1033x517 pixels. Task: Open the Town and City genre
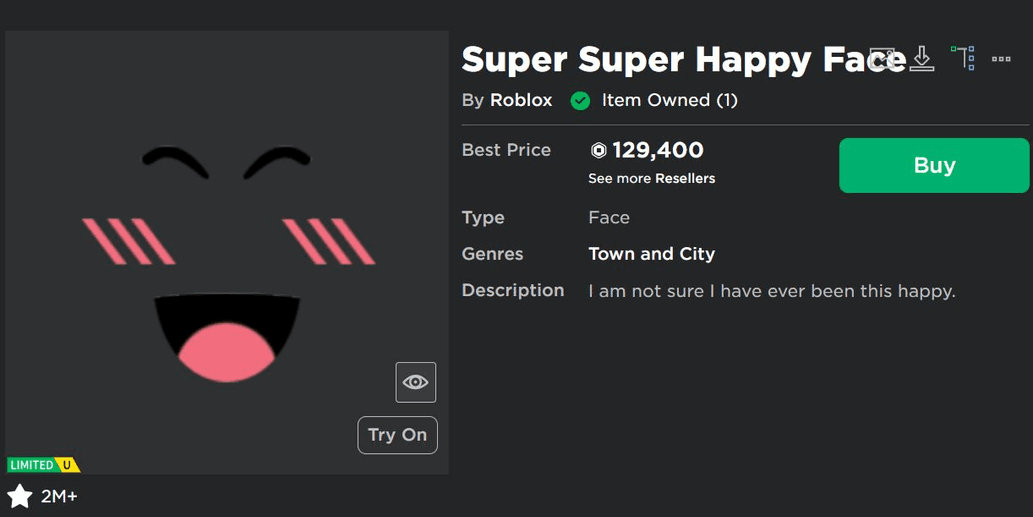(x=652, y=254)
